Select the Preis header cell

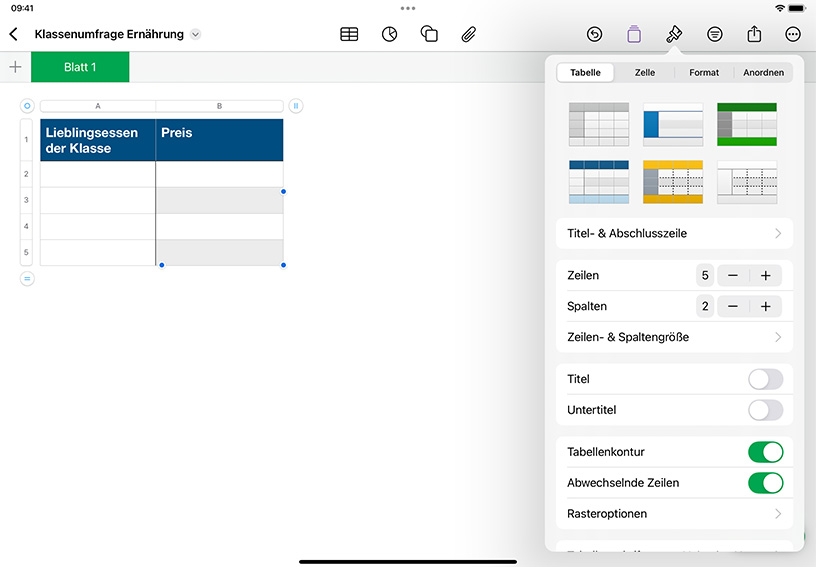click(219, 140)
